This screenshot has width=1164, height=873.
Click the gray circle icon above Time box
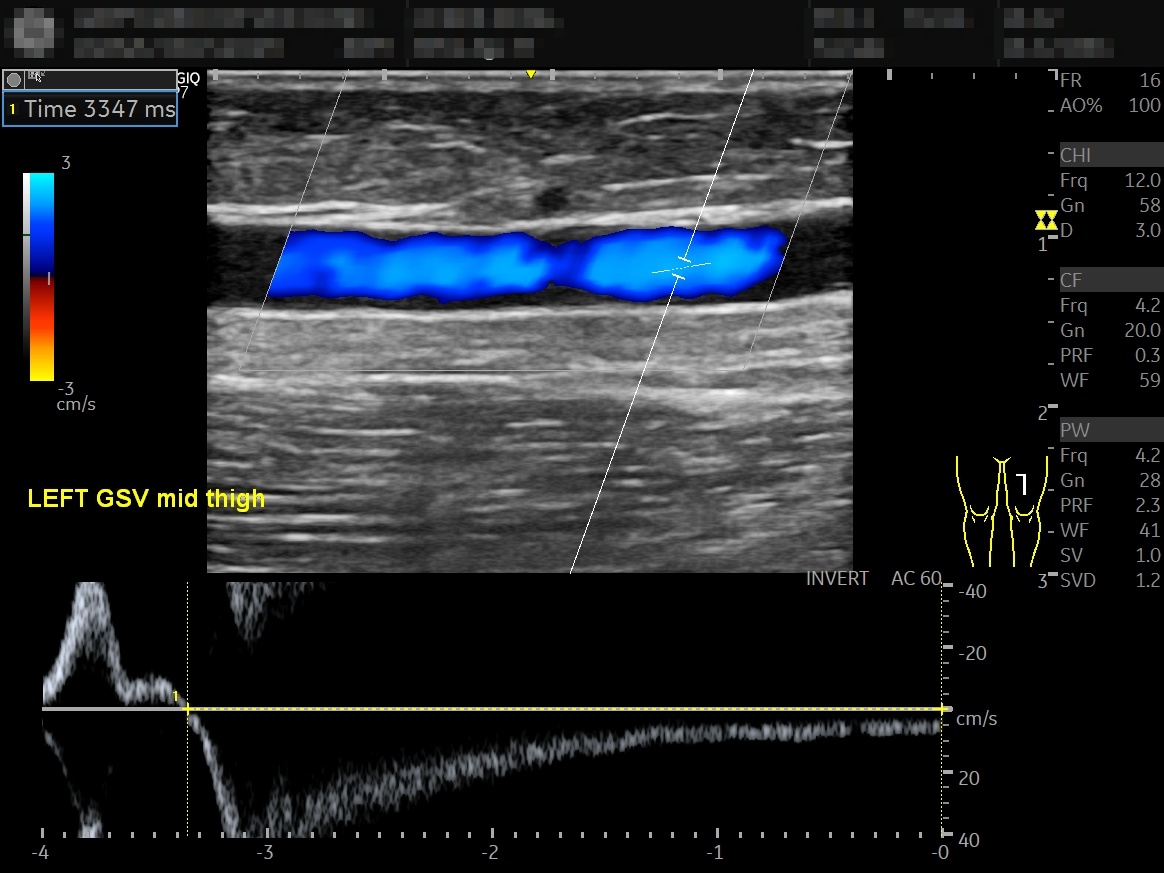pyautogui.click(x=13, y=79)
